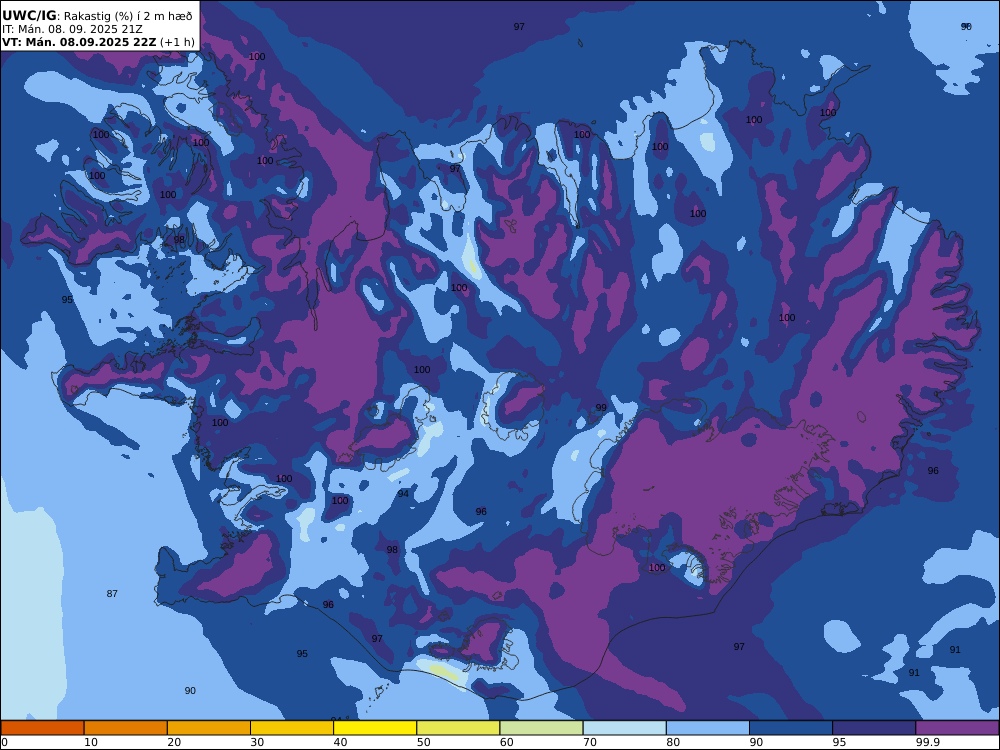The height and width of the screenshot is (750, 1000).
Task: Pick the 60–70 pale green legend swatch
Action: tap(541, 728)
